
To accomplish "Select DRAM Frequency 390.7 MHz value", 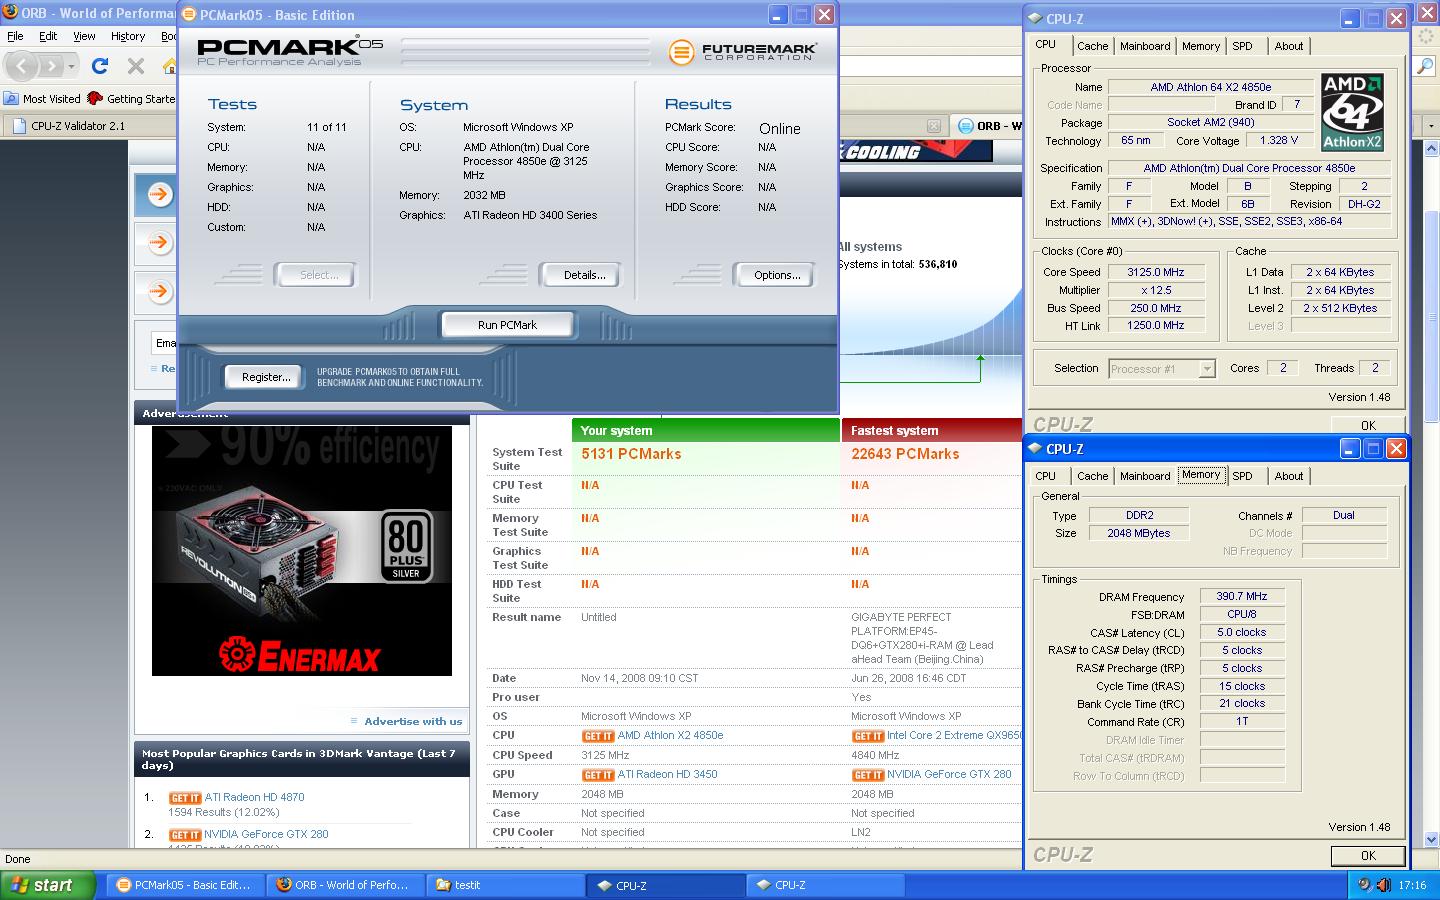I will (x=1242, y=597).
